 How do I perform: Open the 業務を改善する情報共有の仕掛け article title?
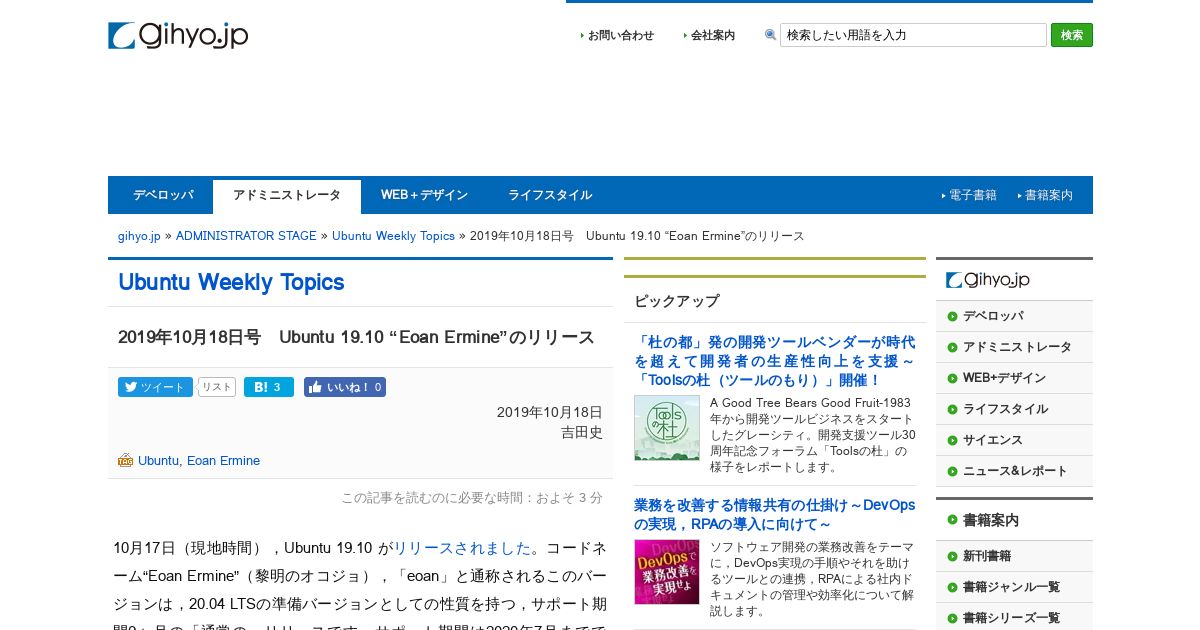774,515
